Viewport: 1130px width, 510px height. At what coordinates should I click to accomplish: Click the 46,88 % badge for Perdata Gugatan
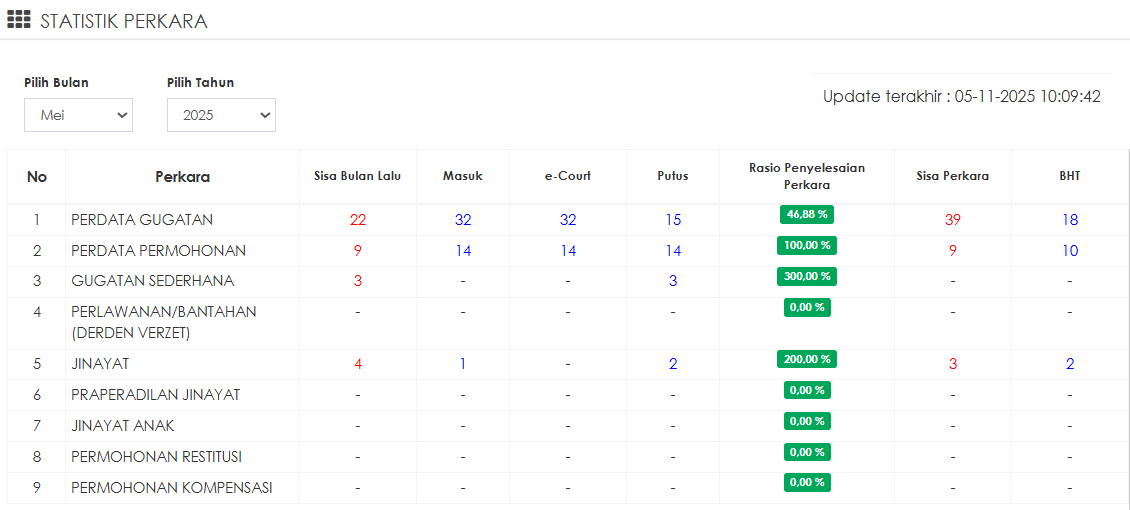pyautogui.click(x=806, y=214)
